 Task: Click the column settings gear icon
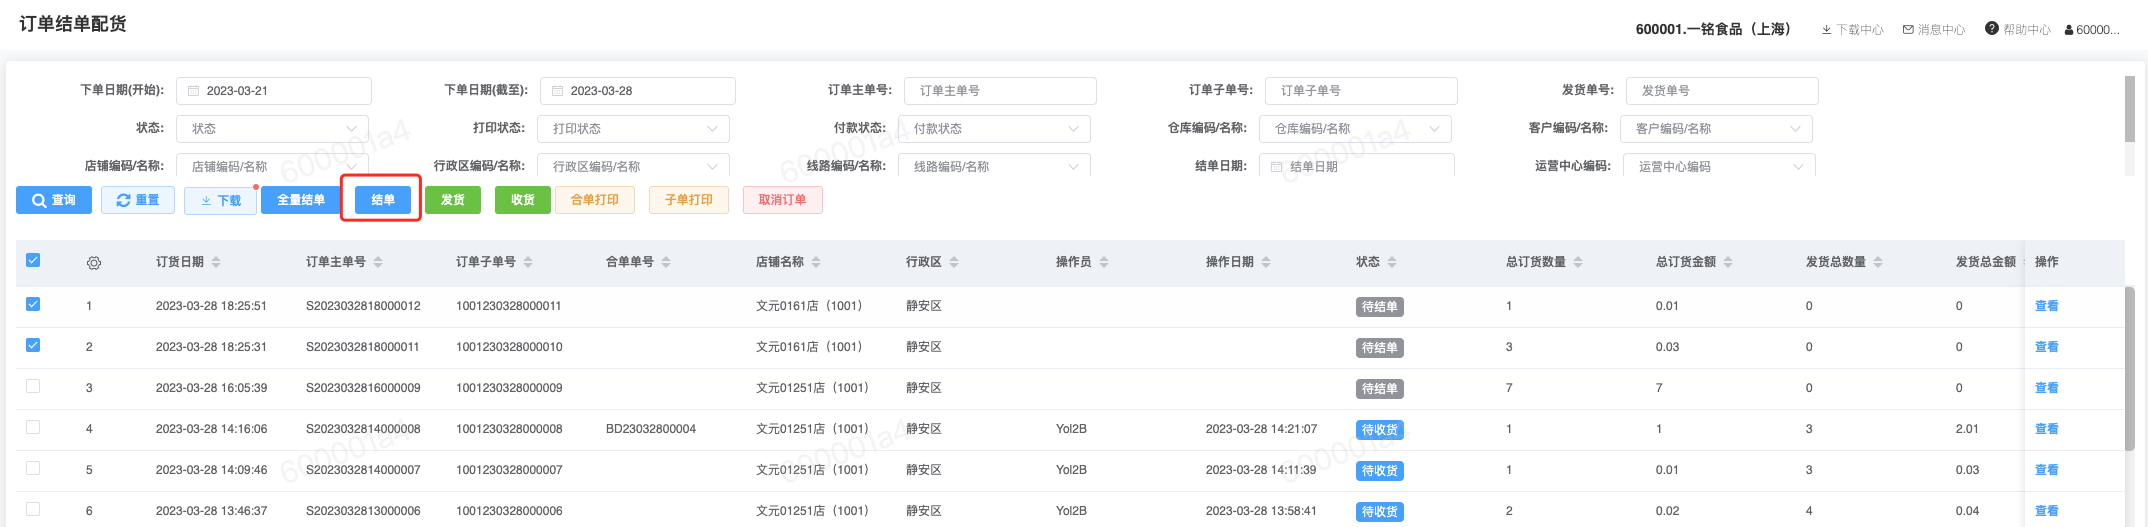point(94,263)
